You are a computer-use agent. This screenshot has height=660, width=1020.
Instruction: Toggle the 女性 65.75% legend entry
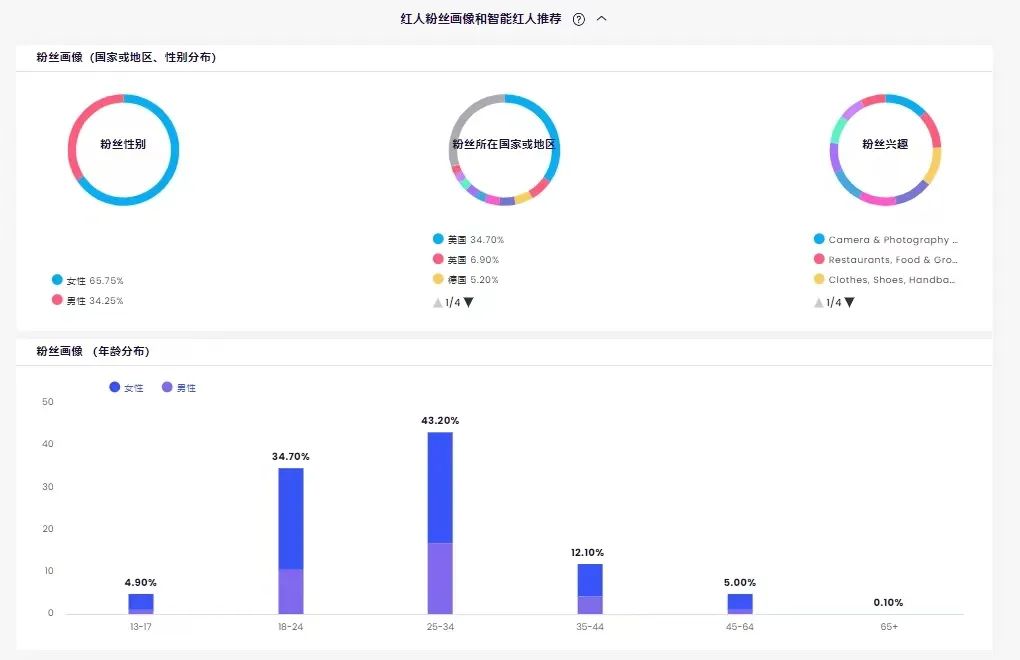point(88,280)
